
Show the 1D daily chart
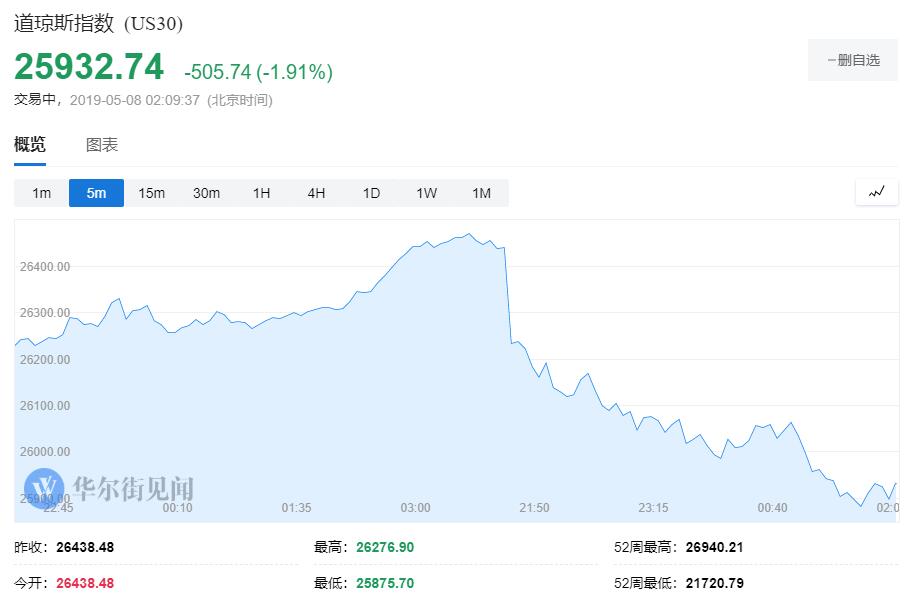pos(371,193)
